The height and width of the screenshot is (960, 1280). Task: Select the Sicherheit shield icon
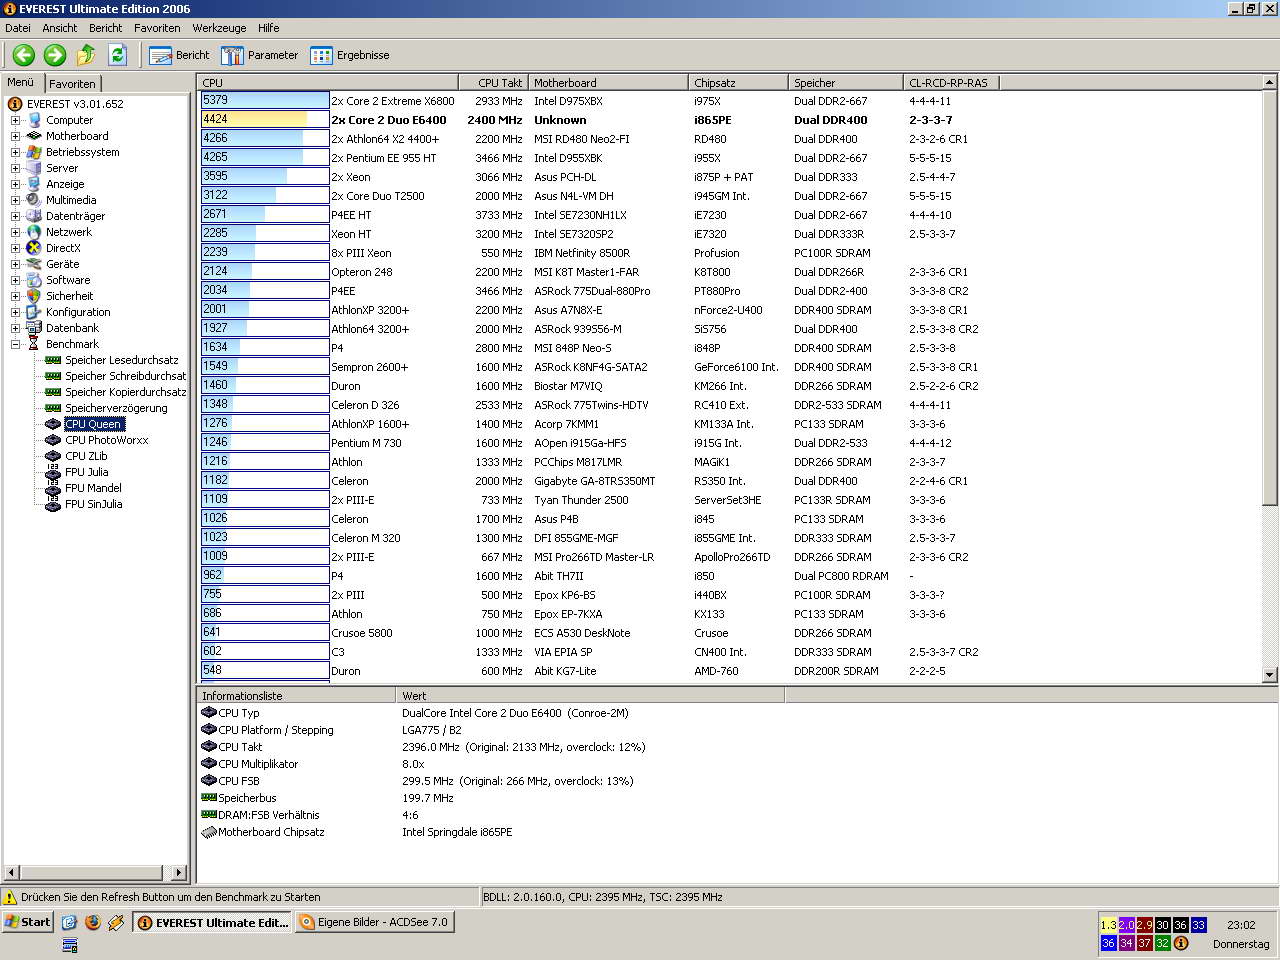(x=34, y=296)
